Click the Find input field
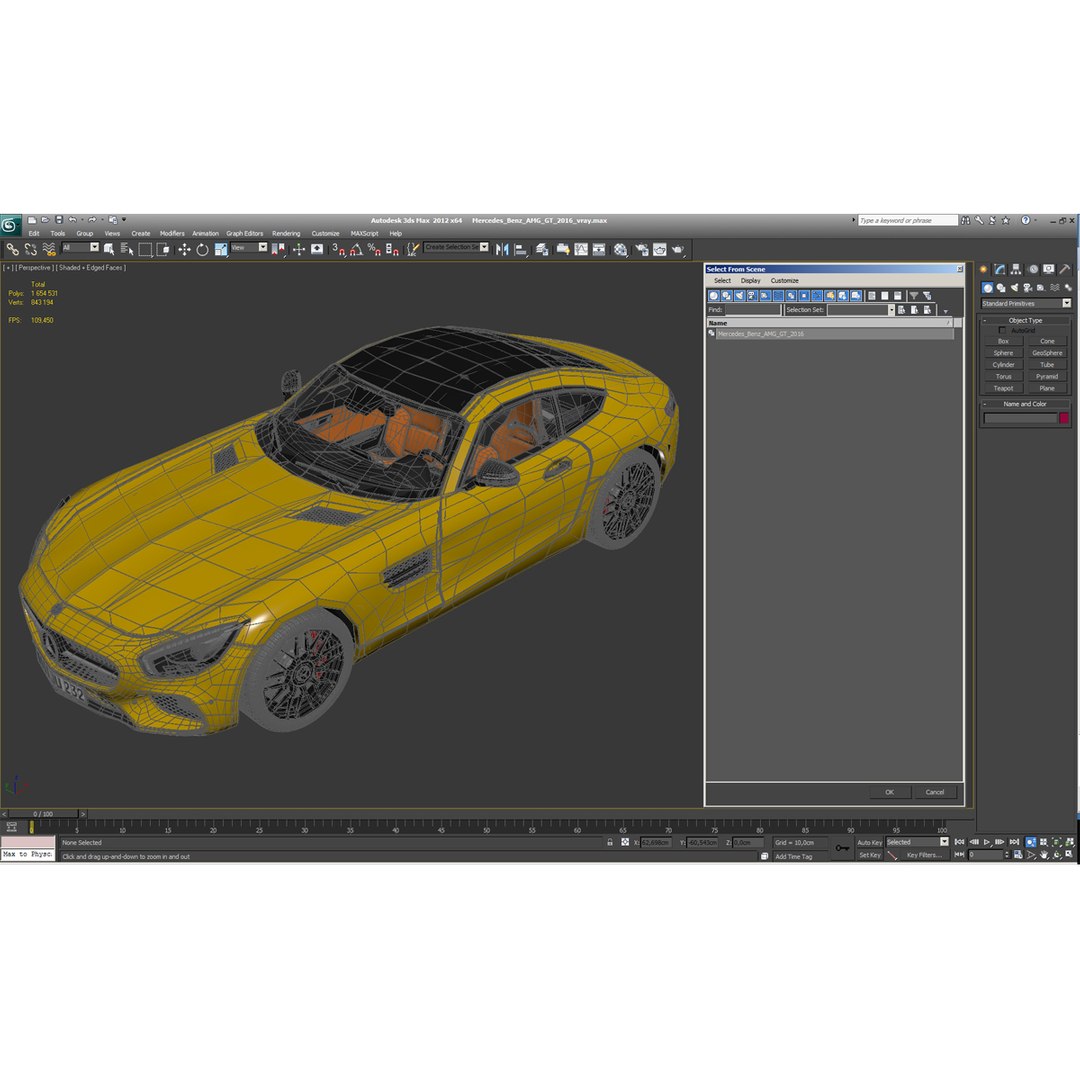Image resolution: width=1080 pixels, height=1080 pixels. click(752, 310)
